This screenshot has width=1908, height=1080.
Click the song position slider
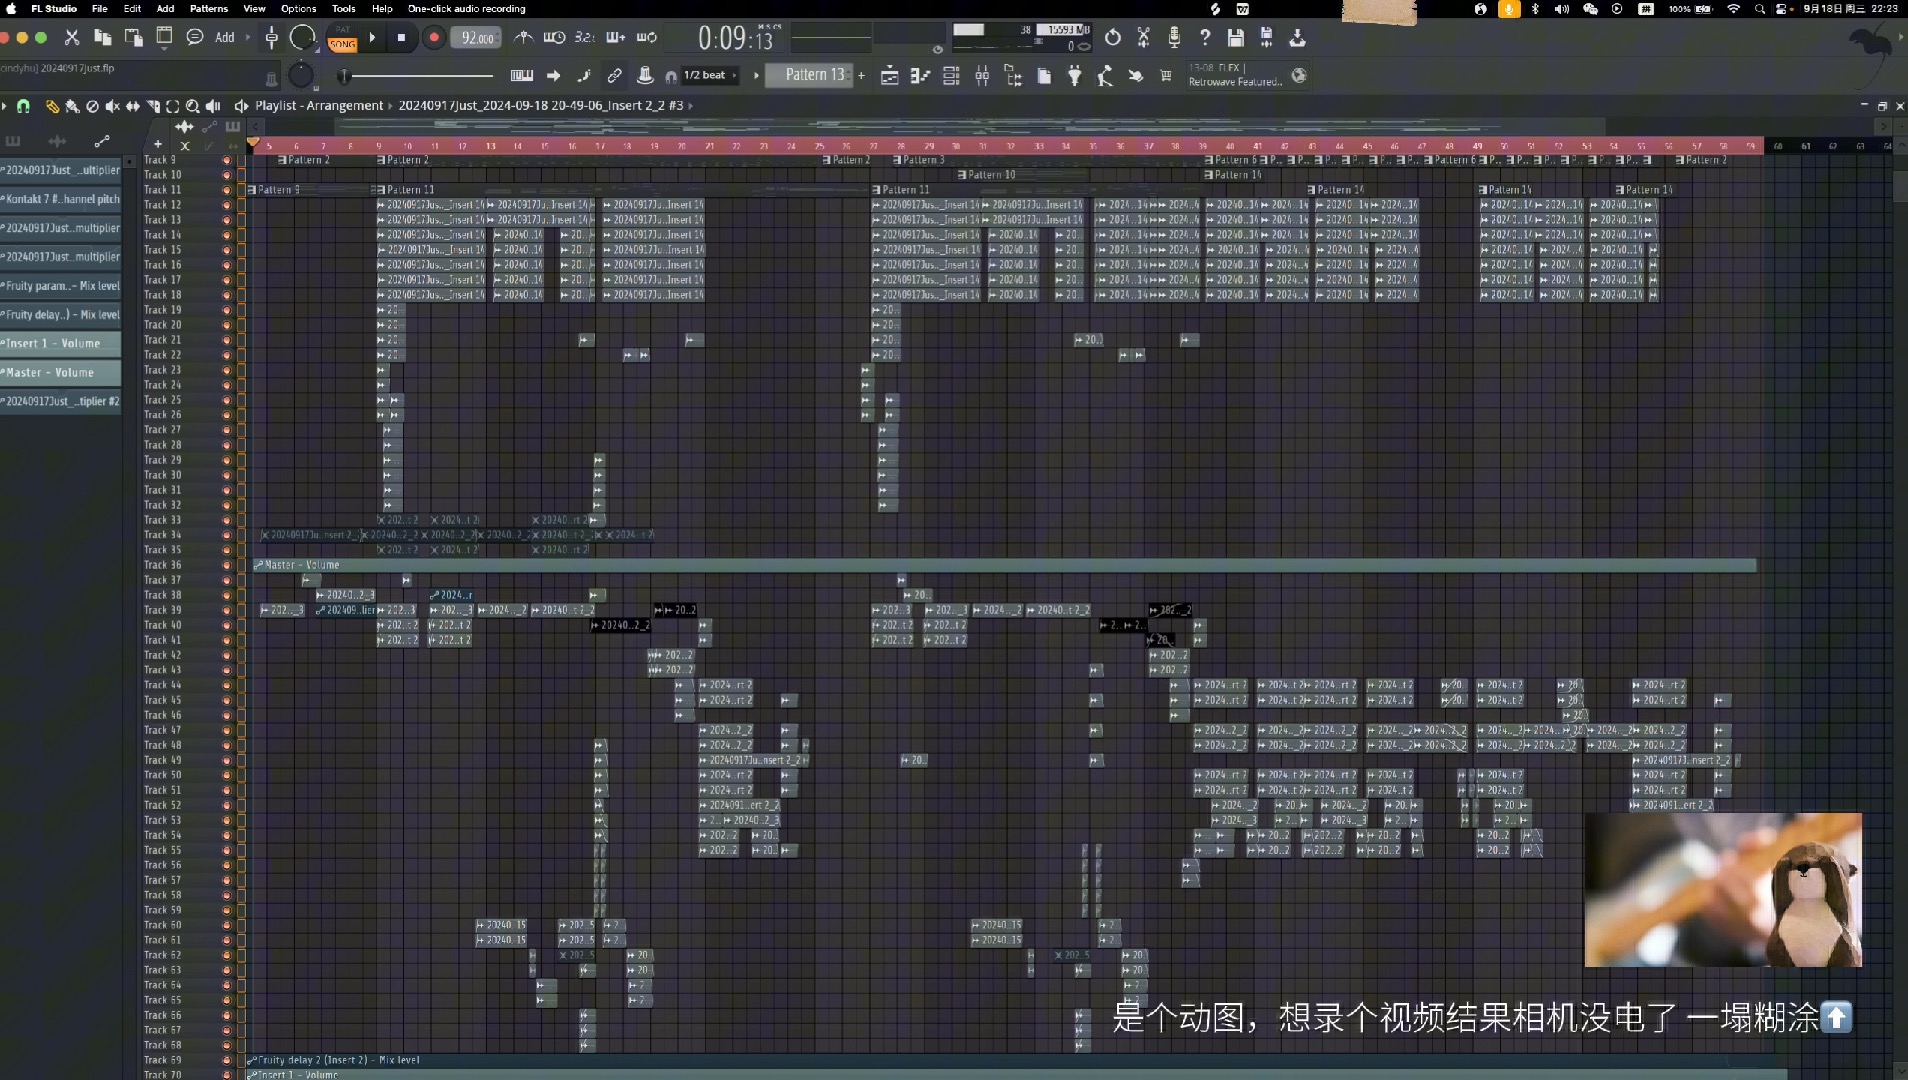(x=418, y=76)
